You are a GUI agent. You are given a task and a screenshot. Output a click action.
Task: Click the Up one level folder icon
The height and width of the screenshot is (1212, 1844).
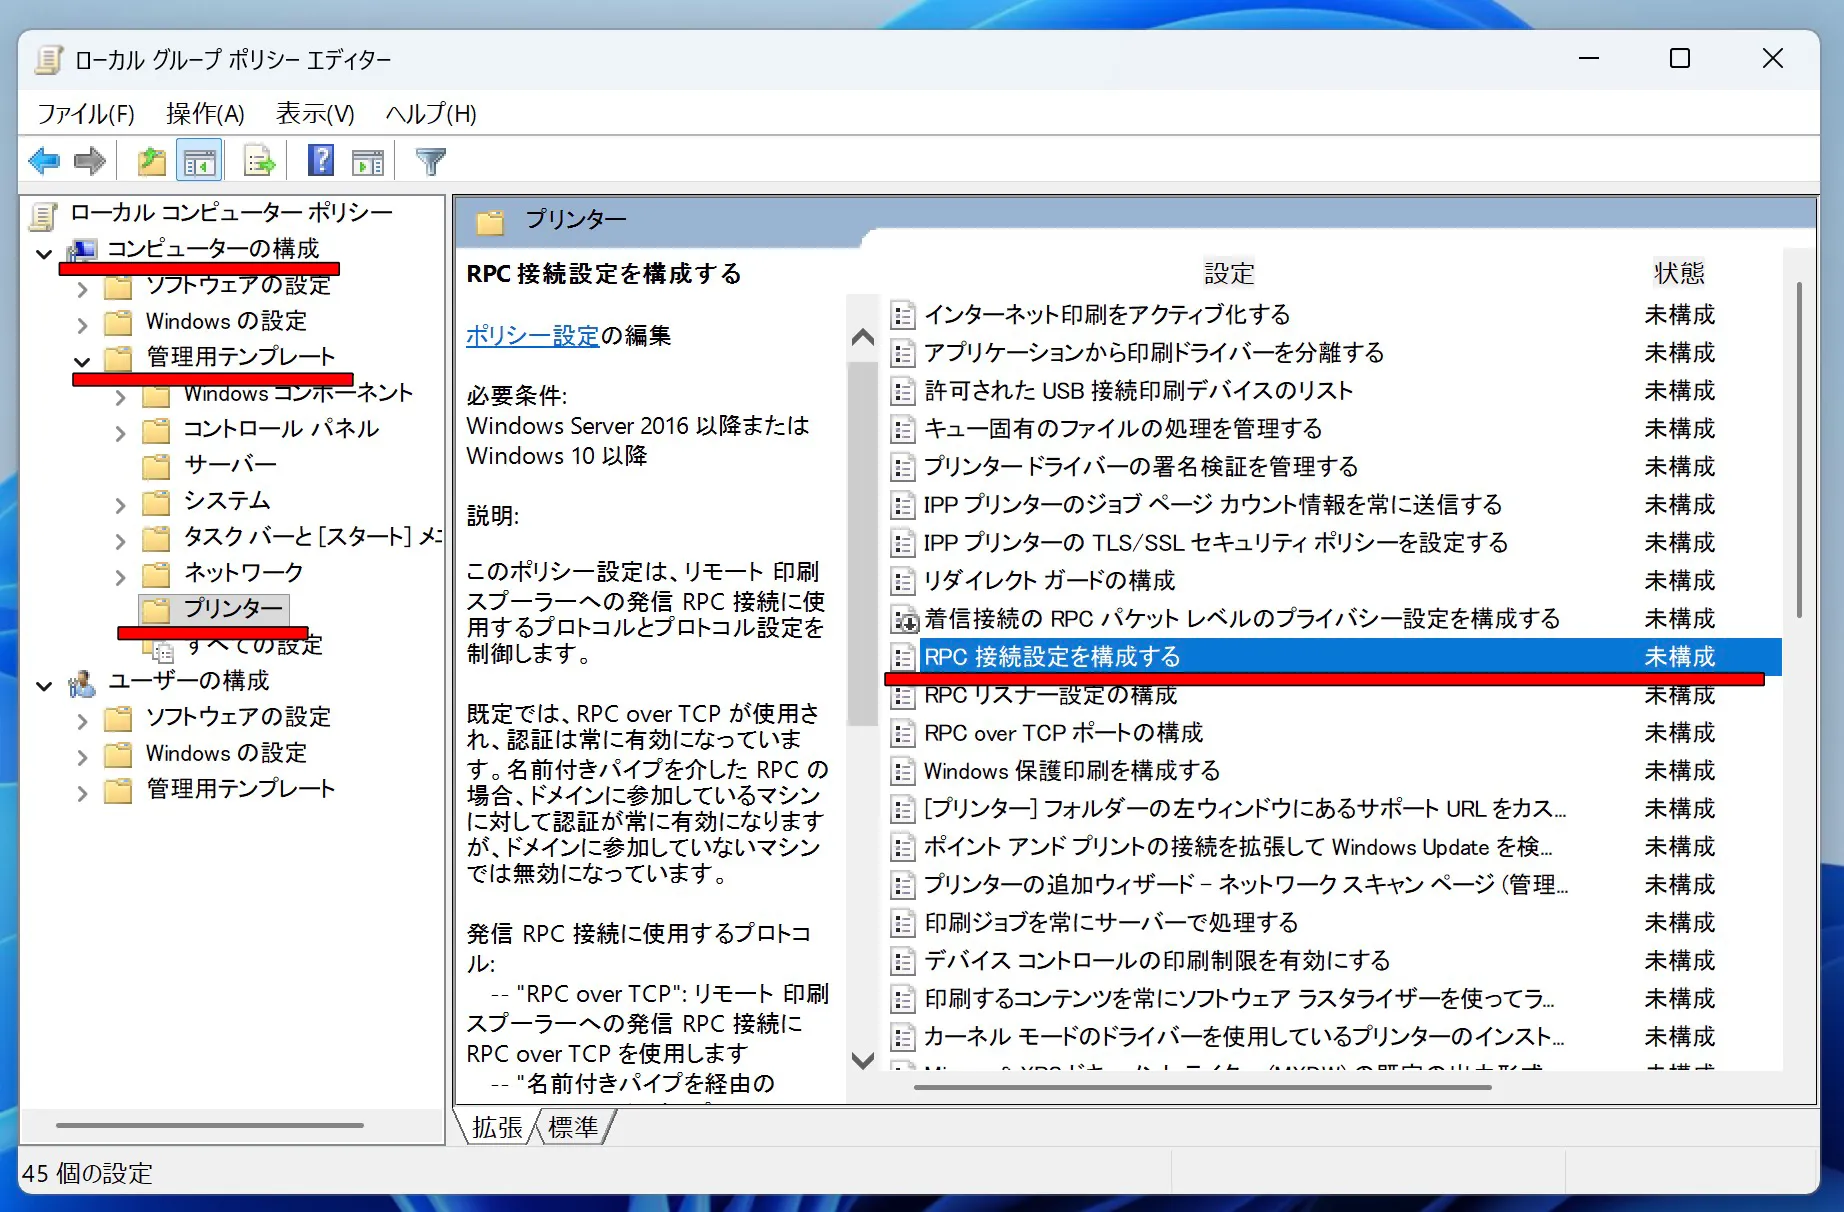[x=151, y=160]
